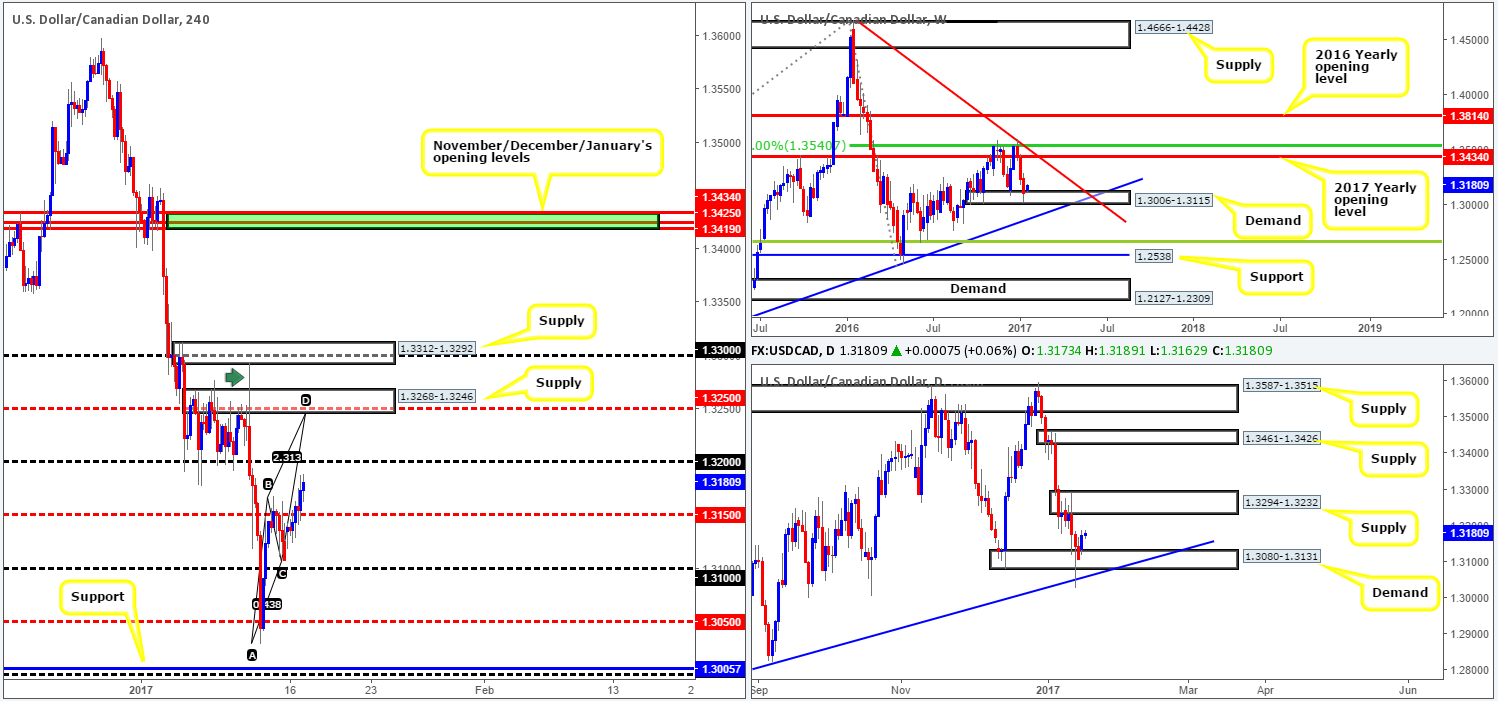Click the point A label of the pattern
This screenshot has width=1498, height=701.
click(252, 654)
